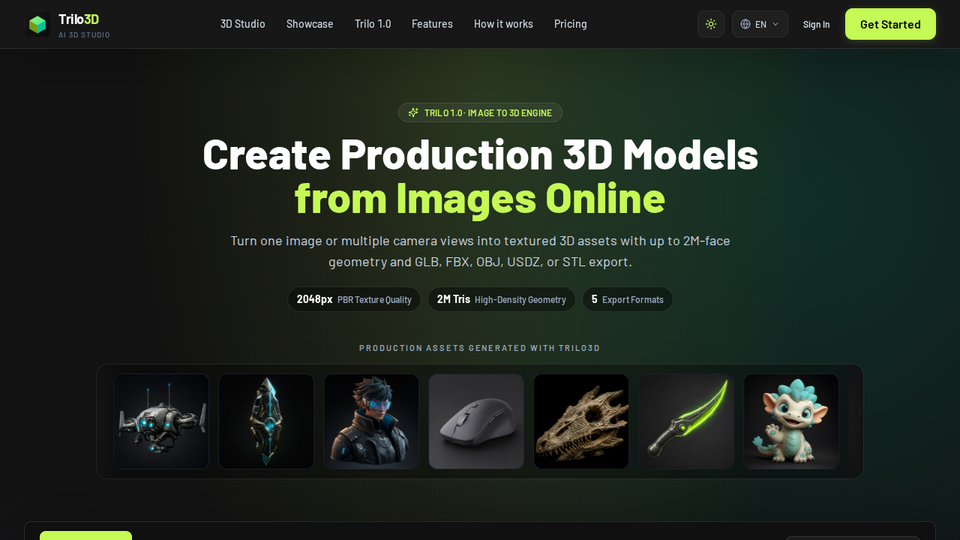This screenshot has height=540, width=960.
Task: Click the "Create Production 3D Models" headline
Action: point(480,154)
